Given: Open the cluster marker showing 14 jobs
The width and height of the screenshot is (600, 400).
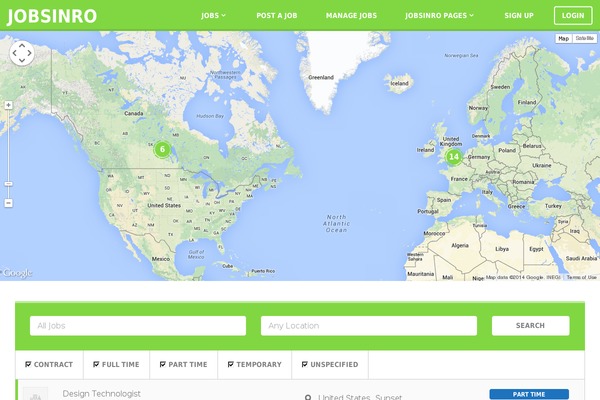Looking at the screenshot, I should tap(454, 157).
